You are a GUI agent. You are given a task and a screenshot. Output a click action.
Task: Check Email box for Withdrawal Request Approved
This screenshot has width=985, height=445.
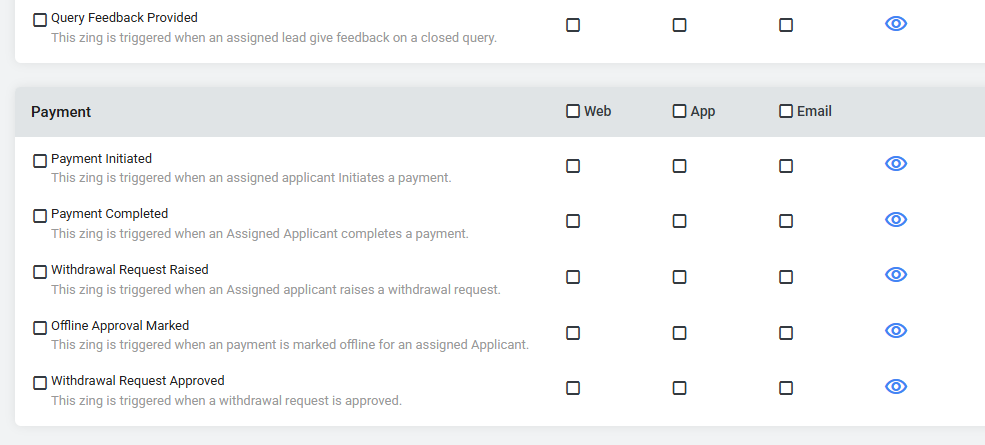click(x=786, y=388)
